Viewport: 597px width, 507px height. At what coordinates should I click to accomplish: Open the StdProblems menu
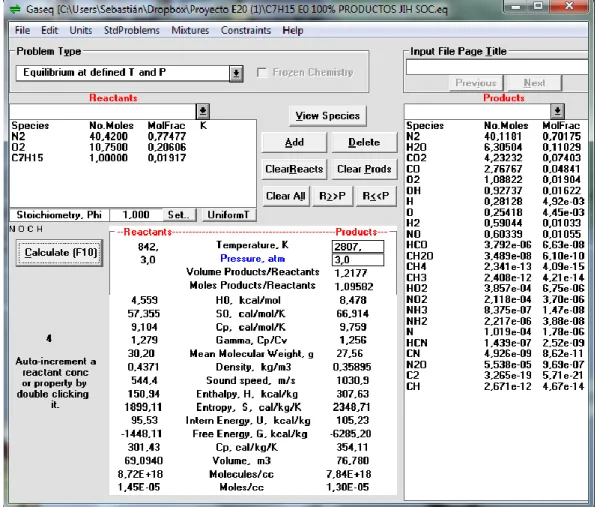132,30
